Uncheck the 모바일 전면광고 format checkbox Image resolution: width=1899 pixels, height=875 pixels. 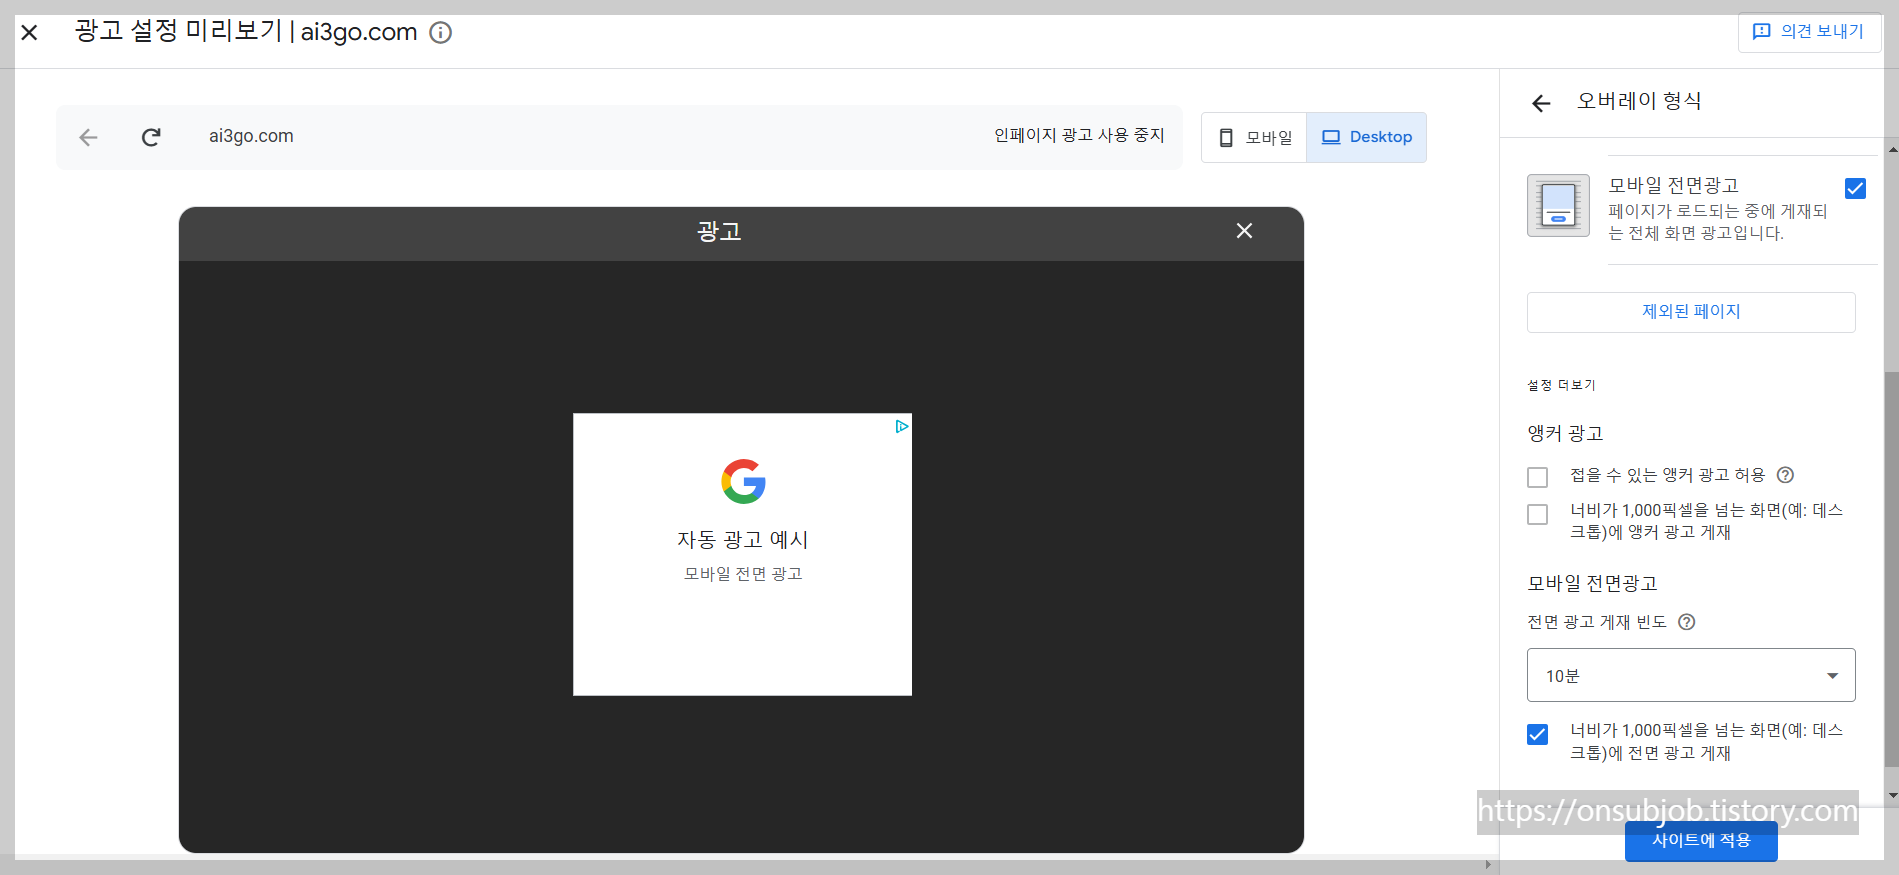point(1855,188)
